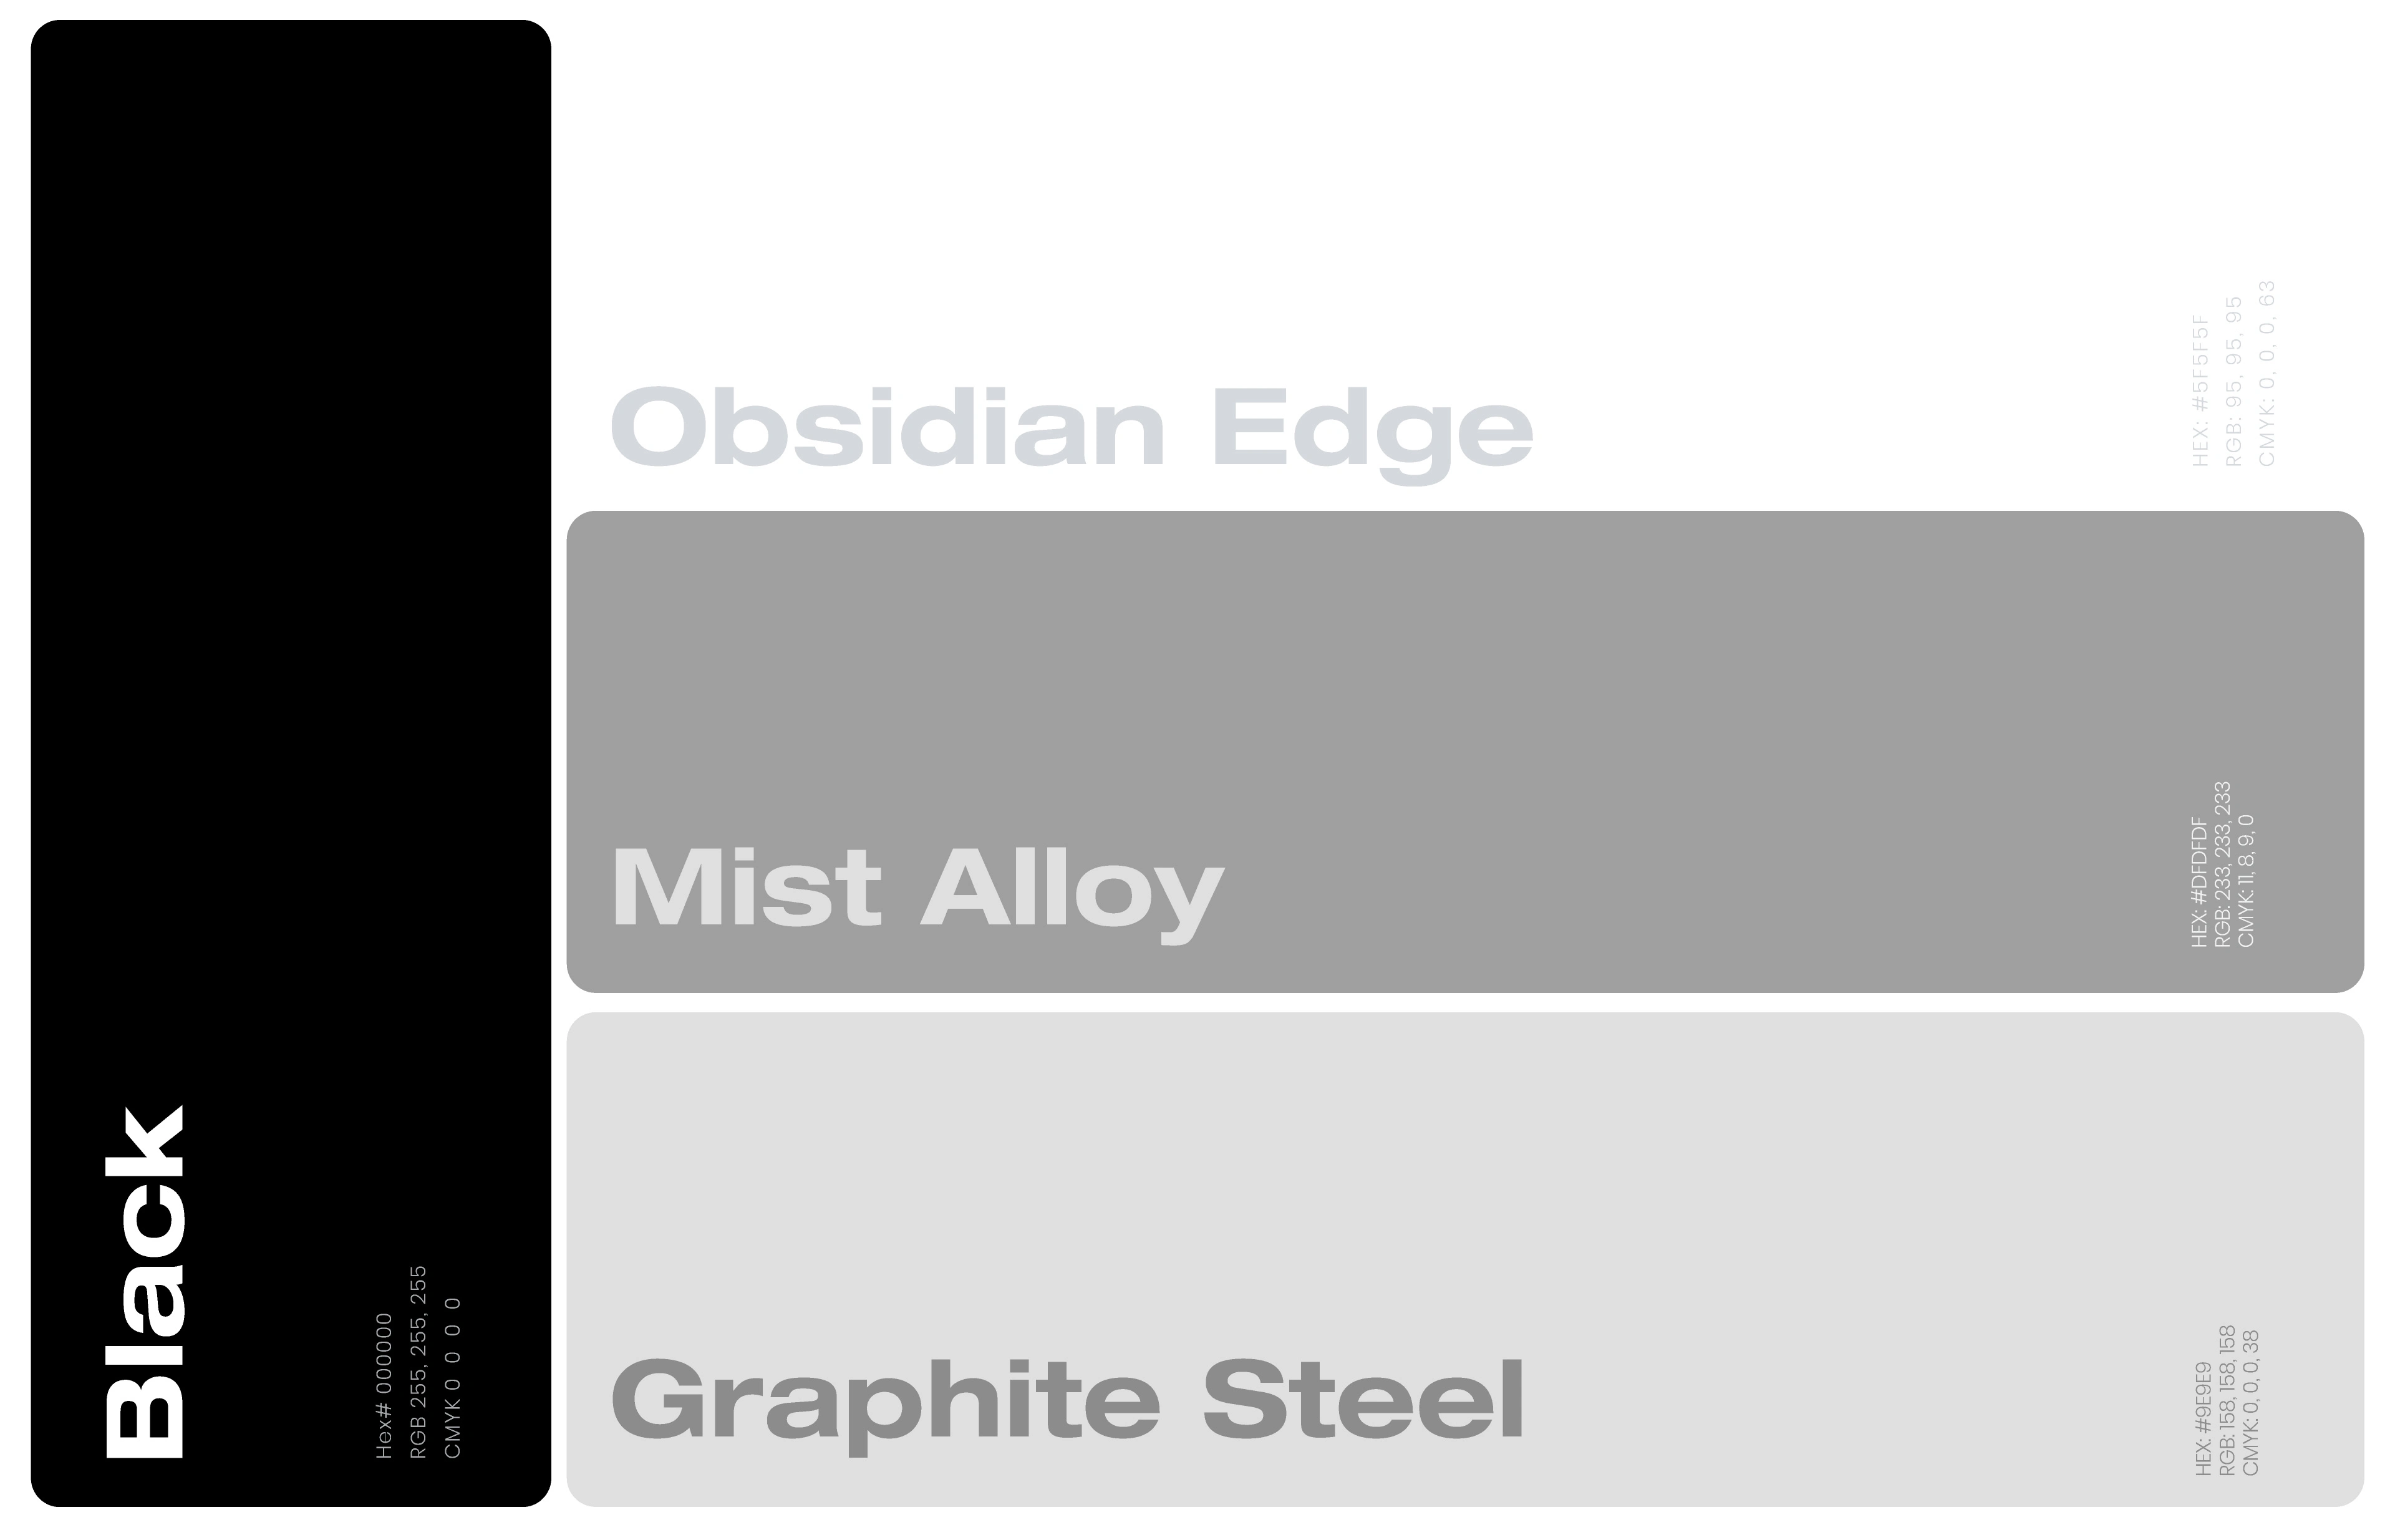Select the RGB 158, 158, 158 label
The width and height of the screenshot is (2395, 1540).
(x=2226, y=1400)
